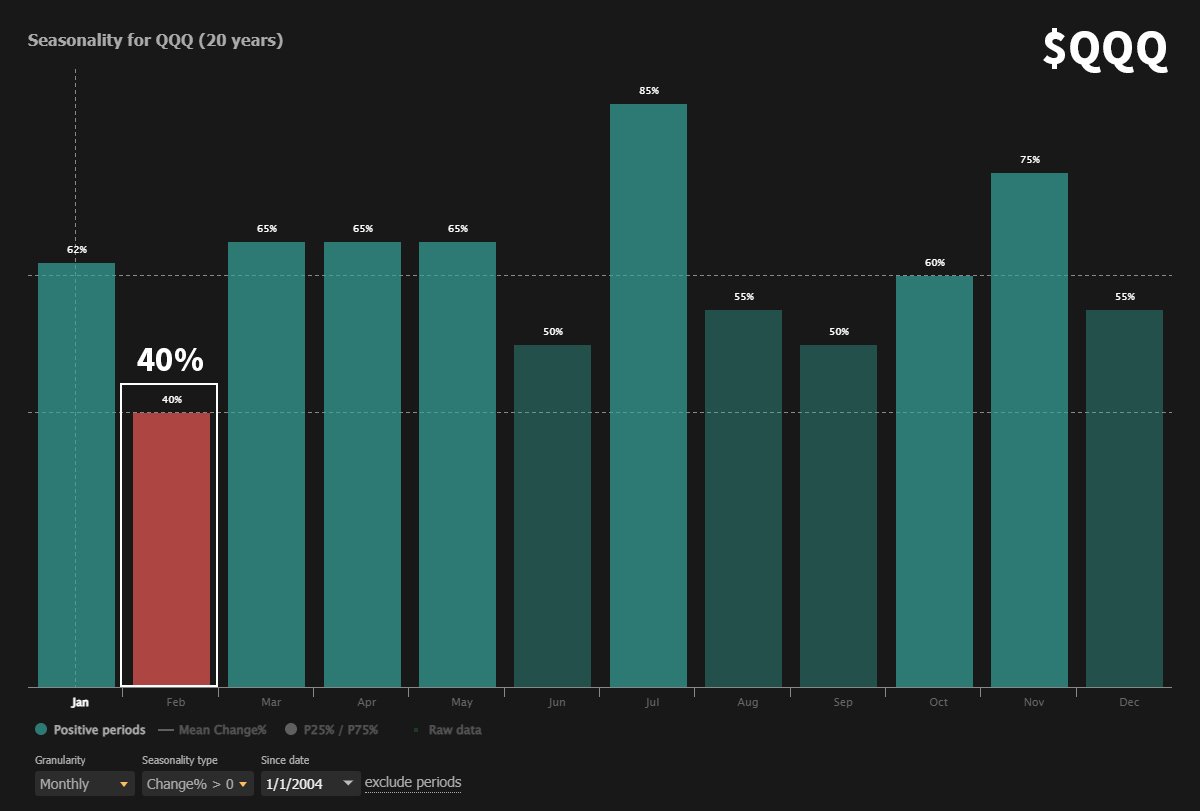Screen dimensions: 1200x811
Task: Click the May axis label
Action: 461,702
